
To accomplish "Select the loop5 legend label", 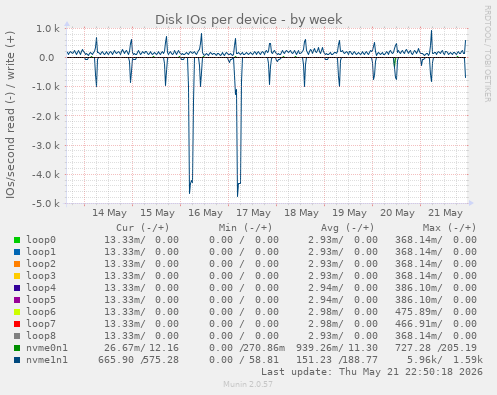I will pos(41,300).
